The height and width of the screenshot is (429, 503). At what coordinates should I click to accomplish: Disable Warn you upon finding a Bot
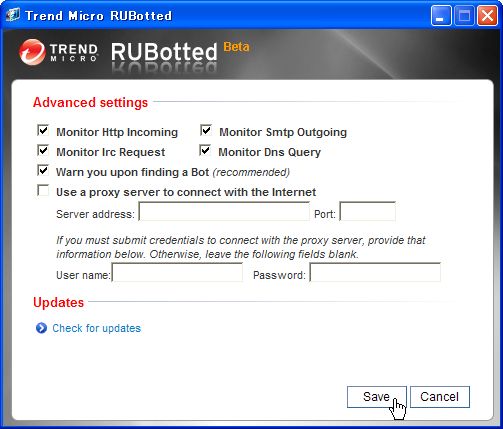[x=43, y=171]
